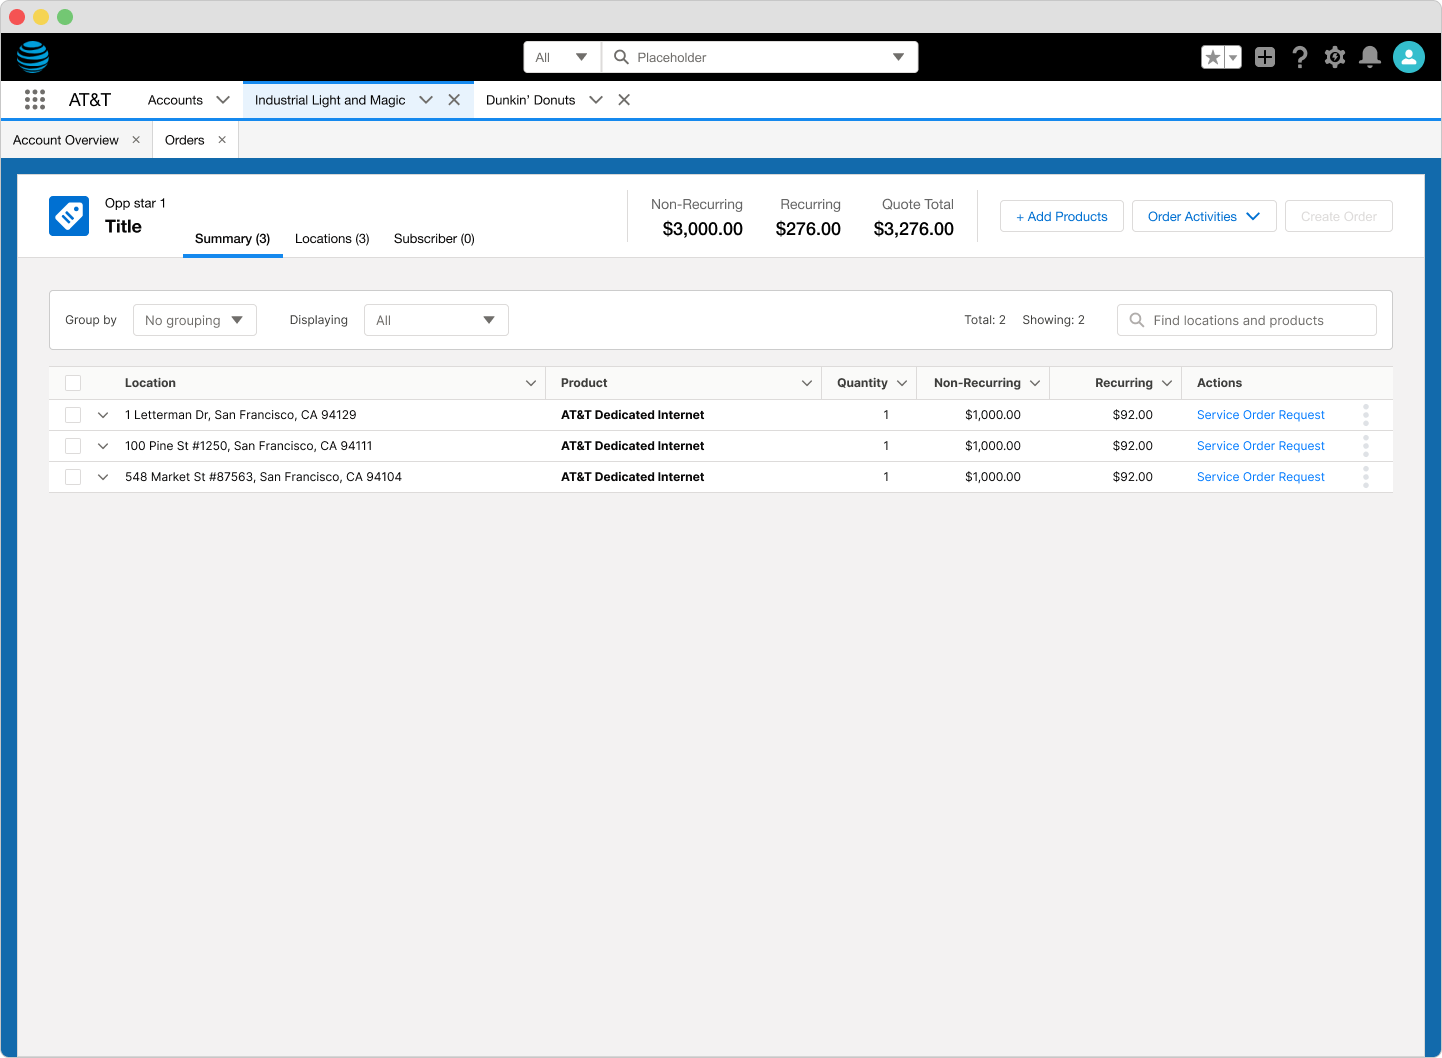Open the Group by No grouping dropdown

coord(195,320)
